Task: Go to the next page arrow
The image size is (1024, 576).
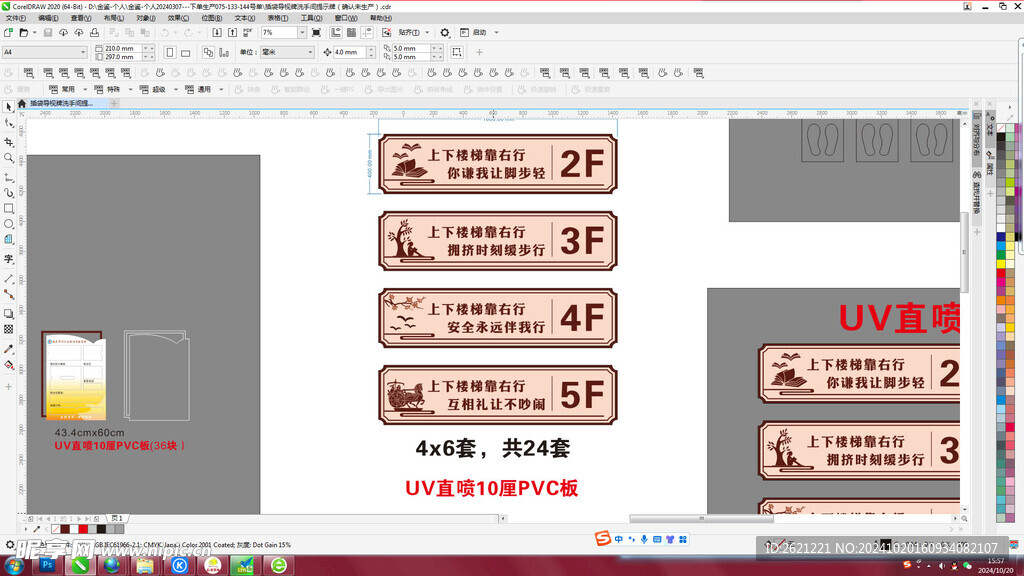Action: coord(80,519)
